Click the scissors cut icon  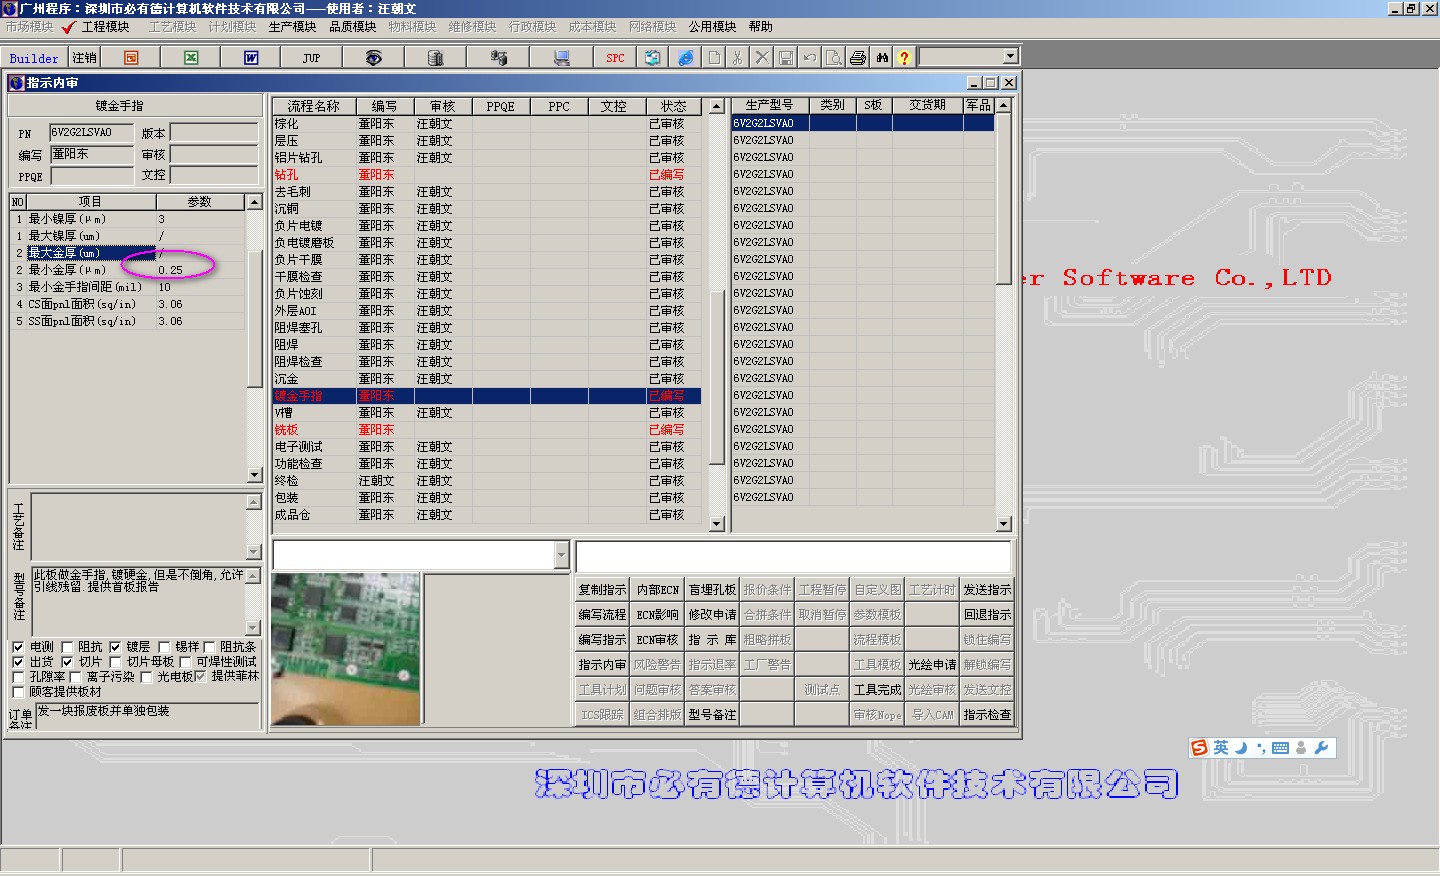[x=738, y=58]
